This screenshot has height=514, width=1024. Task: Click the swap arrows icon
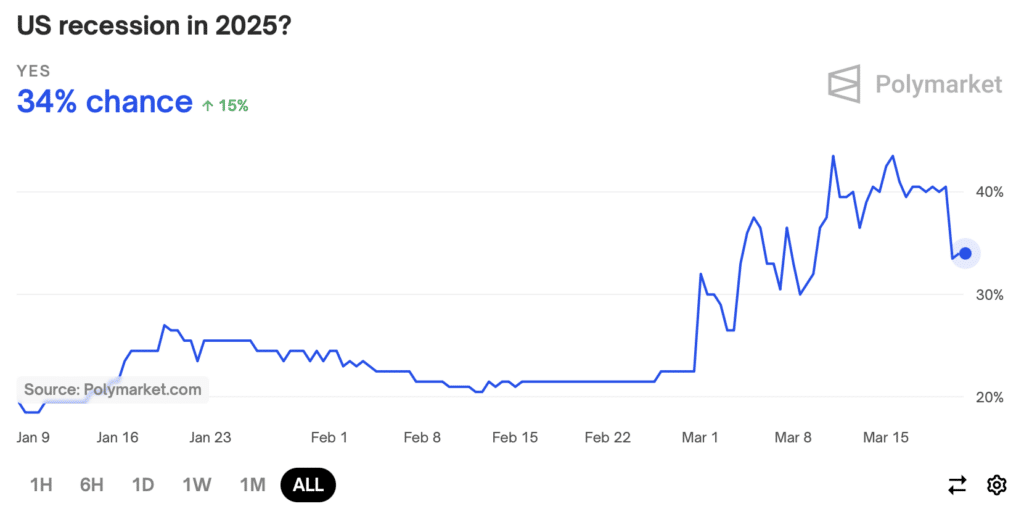point(957,485)
